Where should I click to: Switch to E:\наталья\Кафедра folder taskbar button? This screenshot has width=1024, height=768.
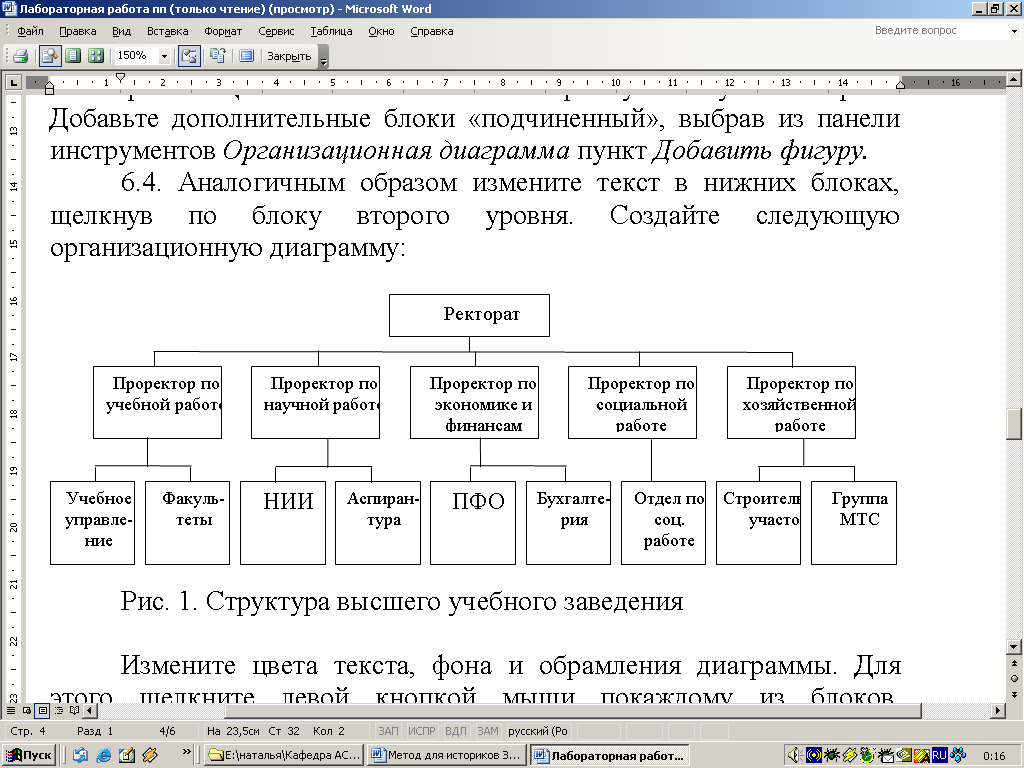coord(283,756)
